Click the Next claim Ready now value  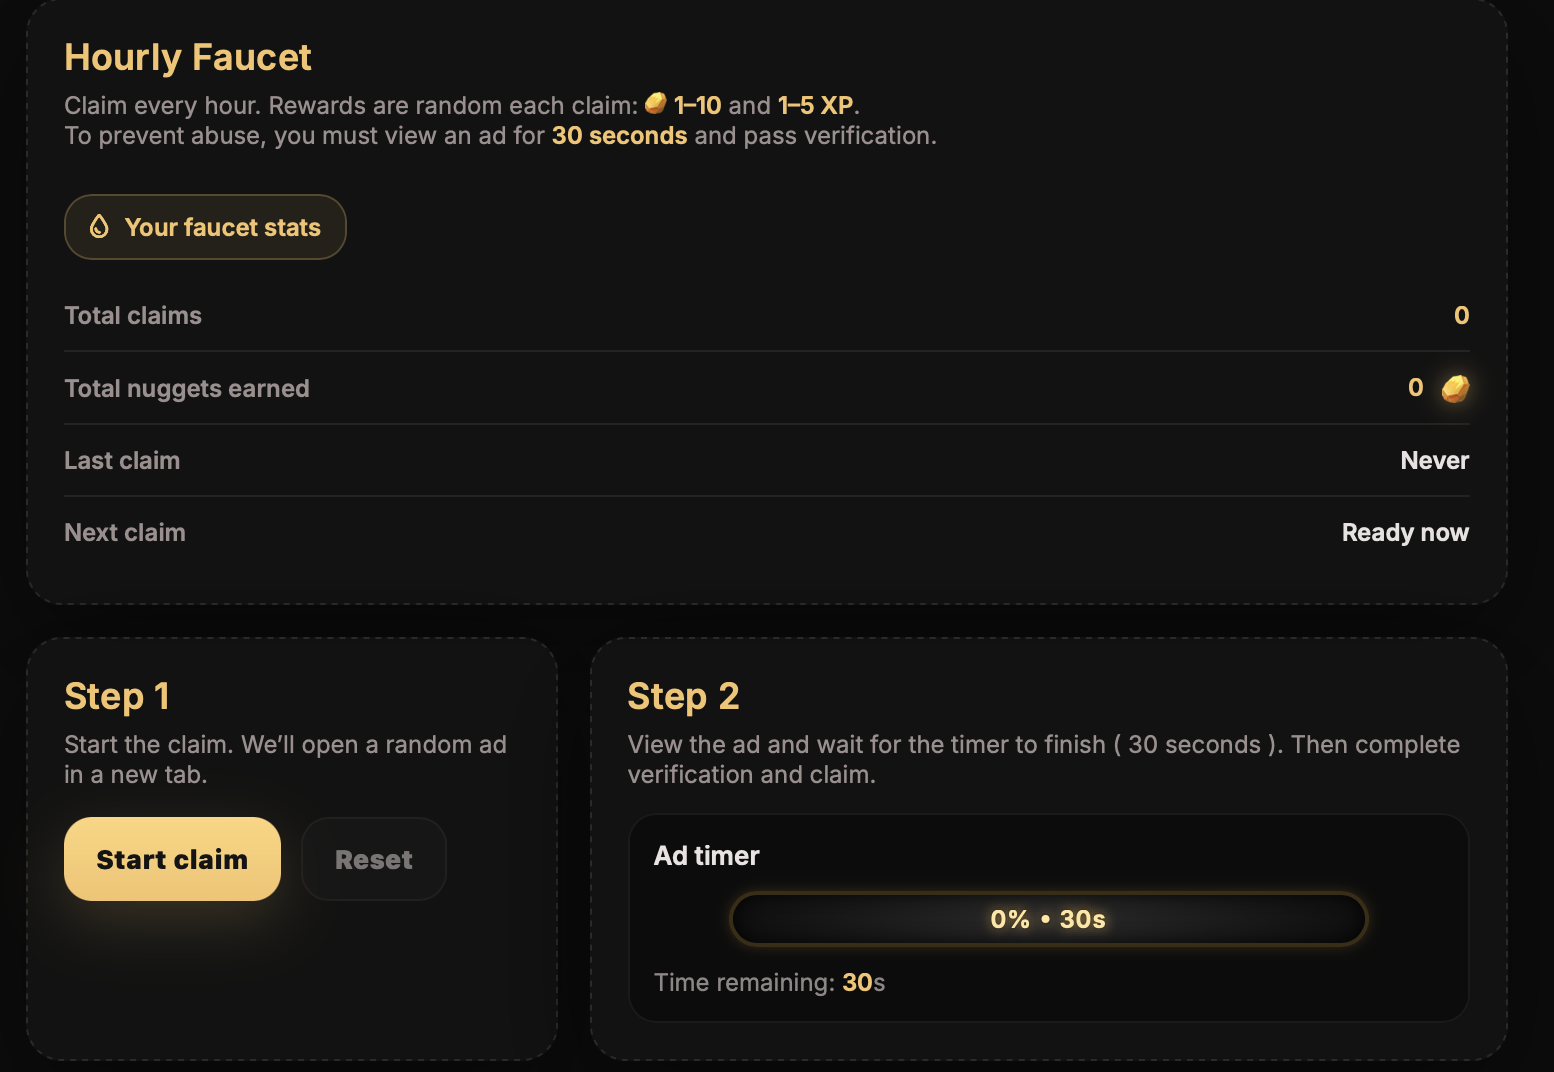tap(1405, 532)
